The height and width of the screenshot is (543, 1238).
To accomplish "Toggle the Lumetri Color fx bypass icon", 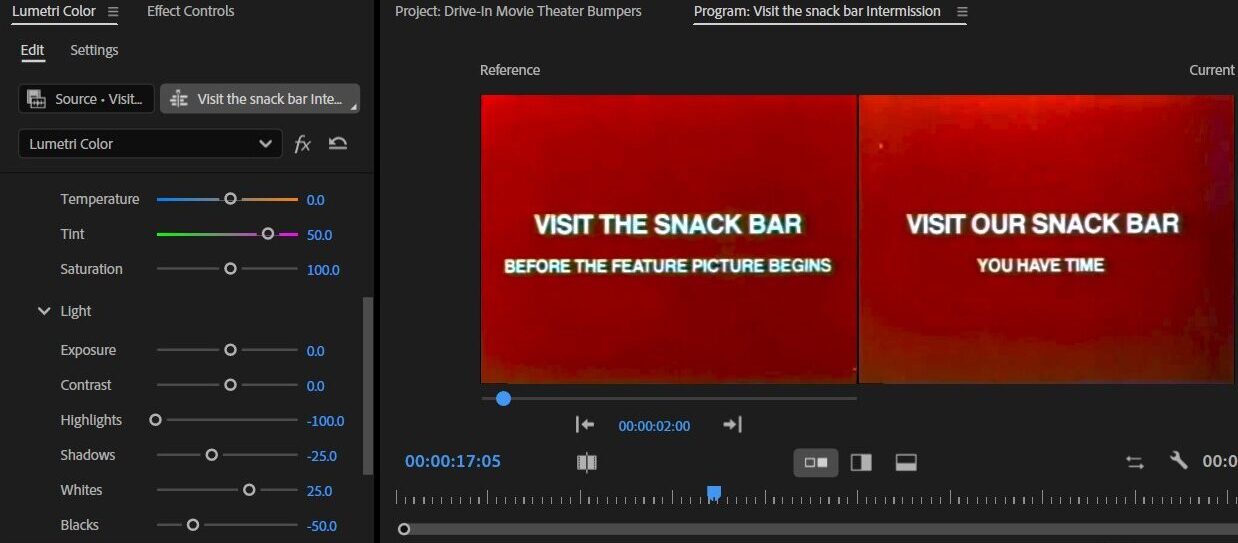I will click(303, 144).
